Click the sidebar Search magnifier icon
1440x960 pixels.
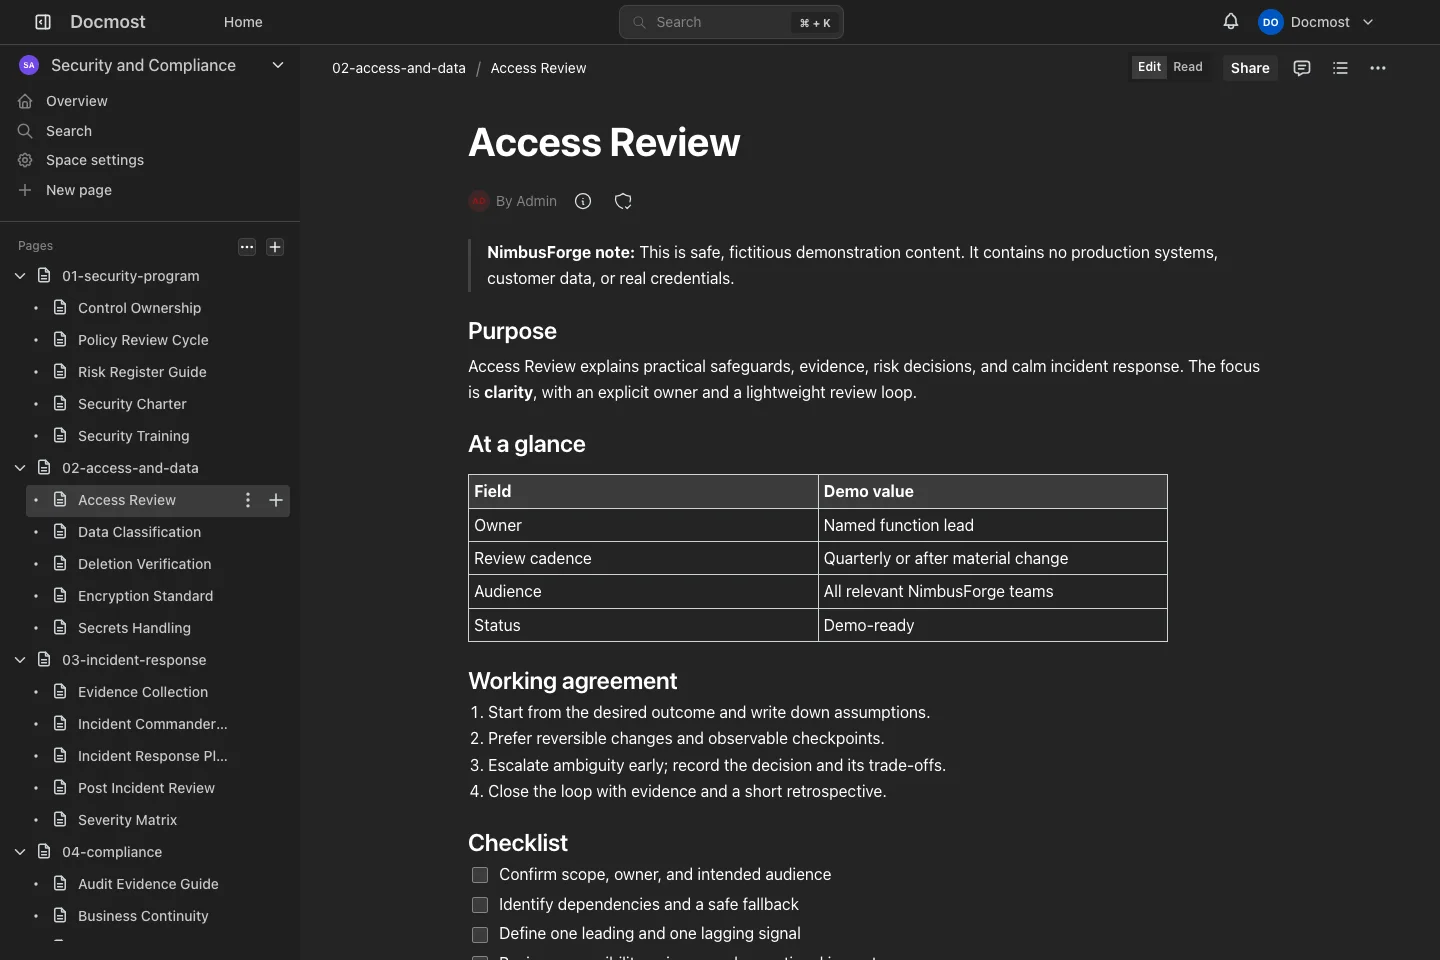pyautogui.click(x=25, y=131)
